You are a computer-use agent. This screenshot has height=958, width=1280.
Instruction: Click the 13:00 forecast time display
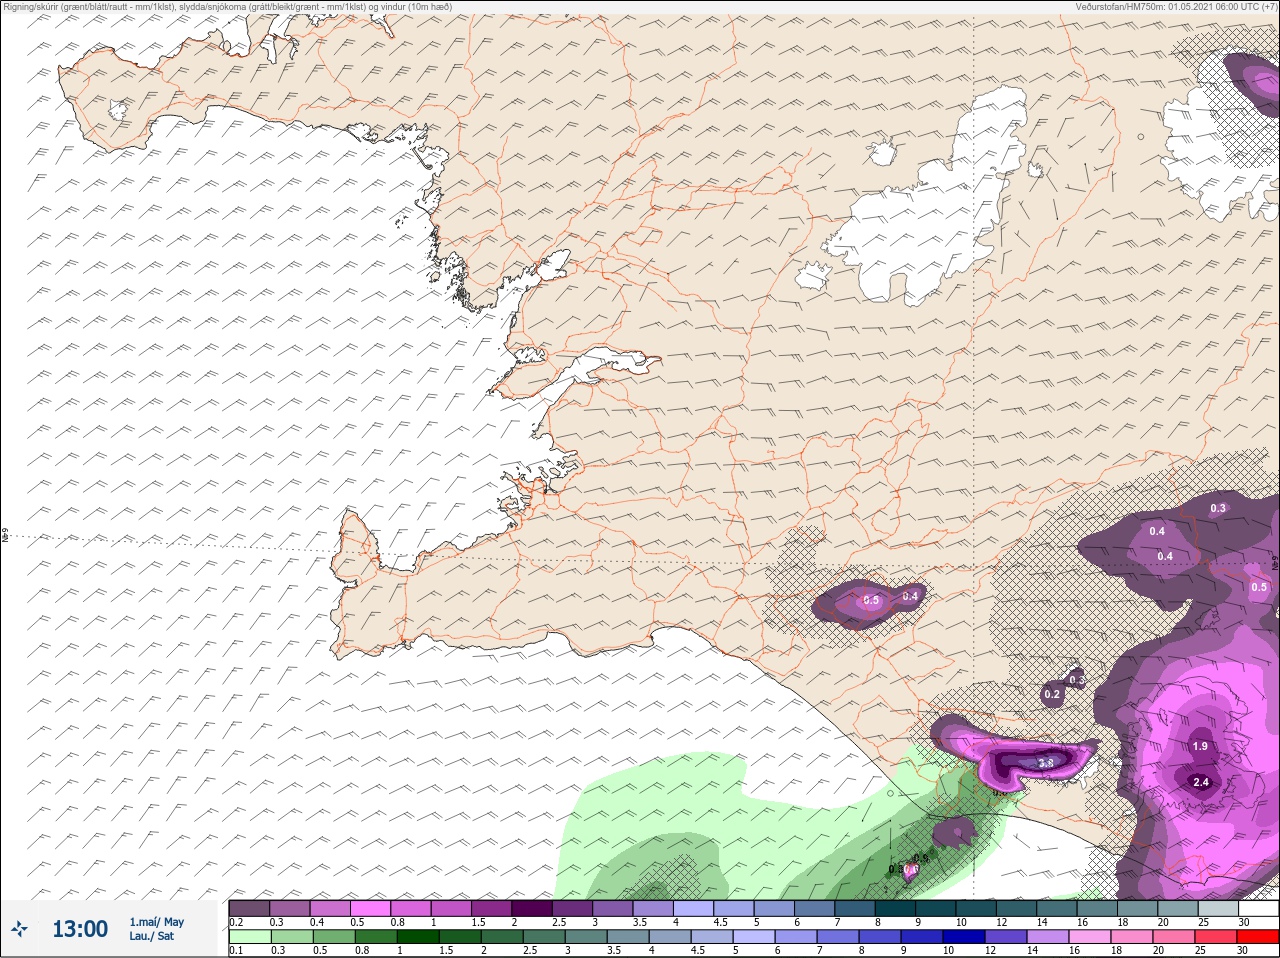coord(80,929)
